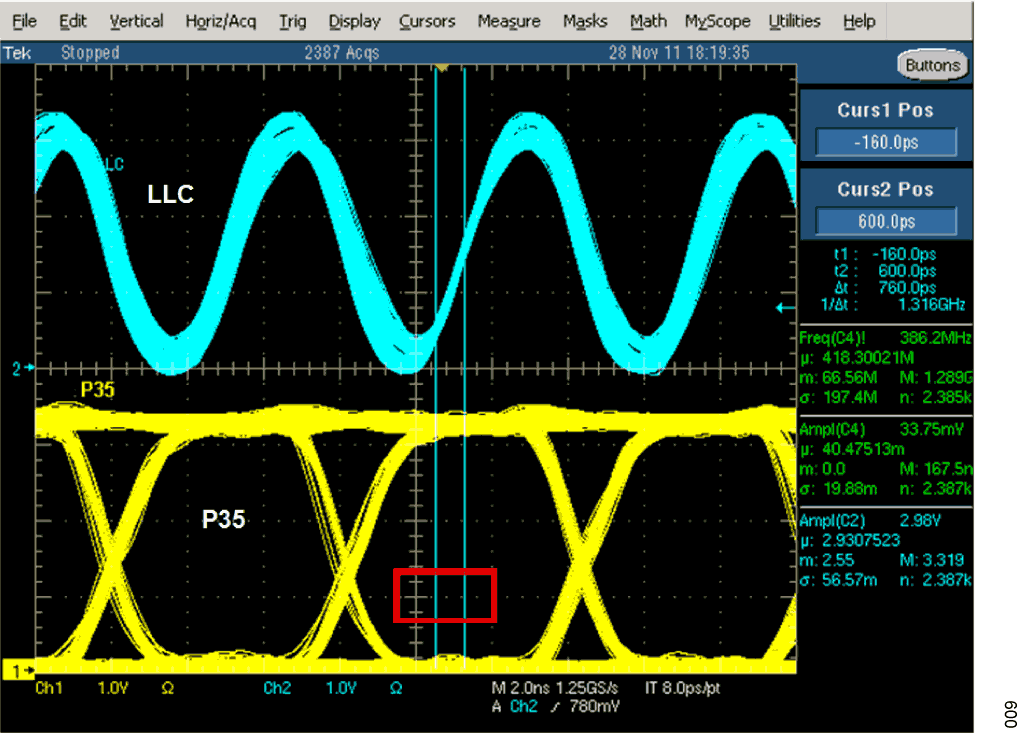Click the trigger level arrow on right edge
Viewport: 1024px width, 733px height.
click(786, 308)
